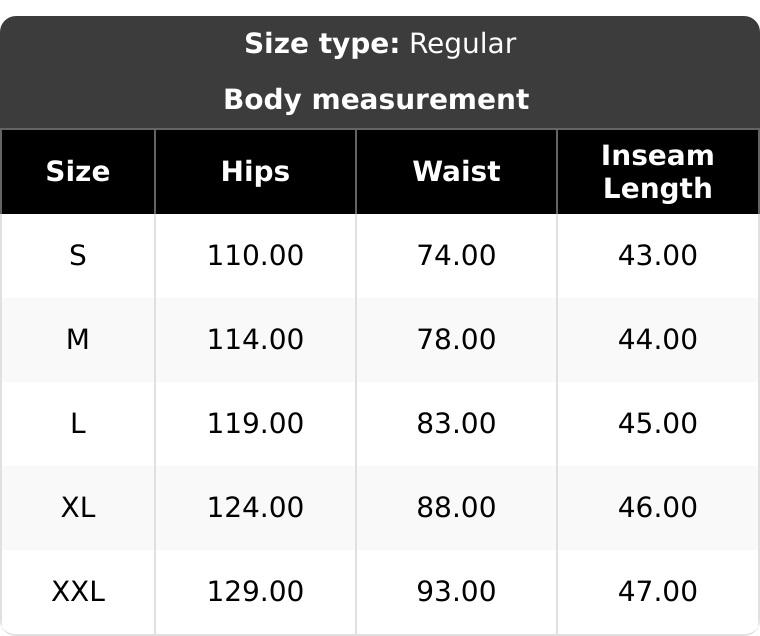760x636 pixels.
Task: Click the Hips column header
Action: pos(255,172)
